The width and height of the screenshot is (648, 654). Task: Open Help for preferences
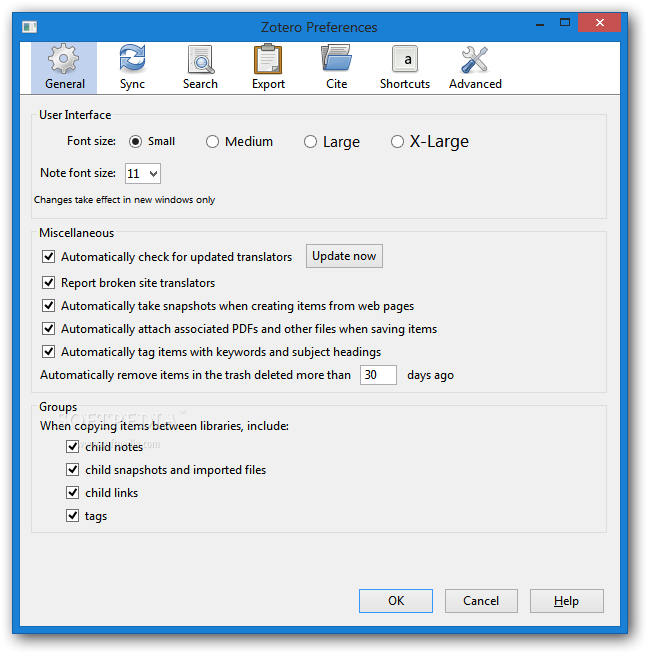[x=567, y=601]
